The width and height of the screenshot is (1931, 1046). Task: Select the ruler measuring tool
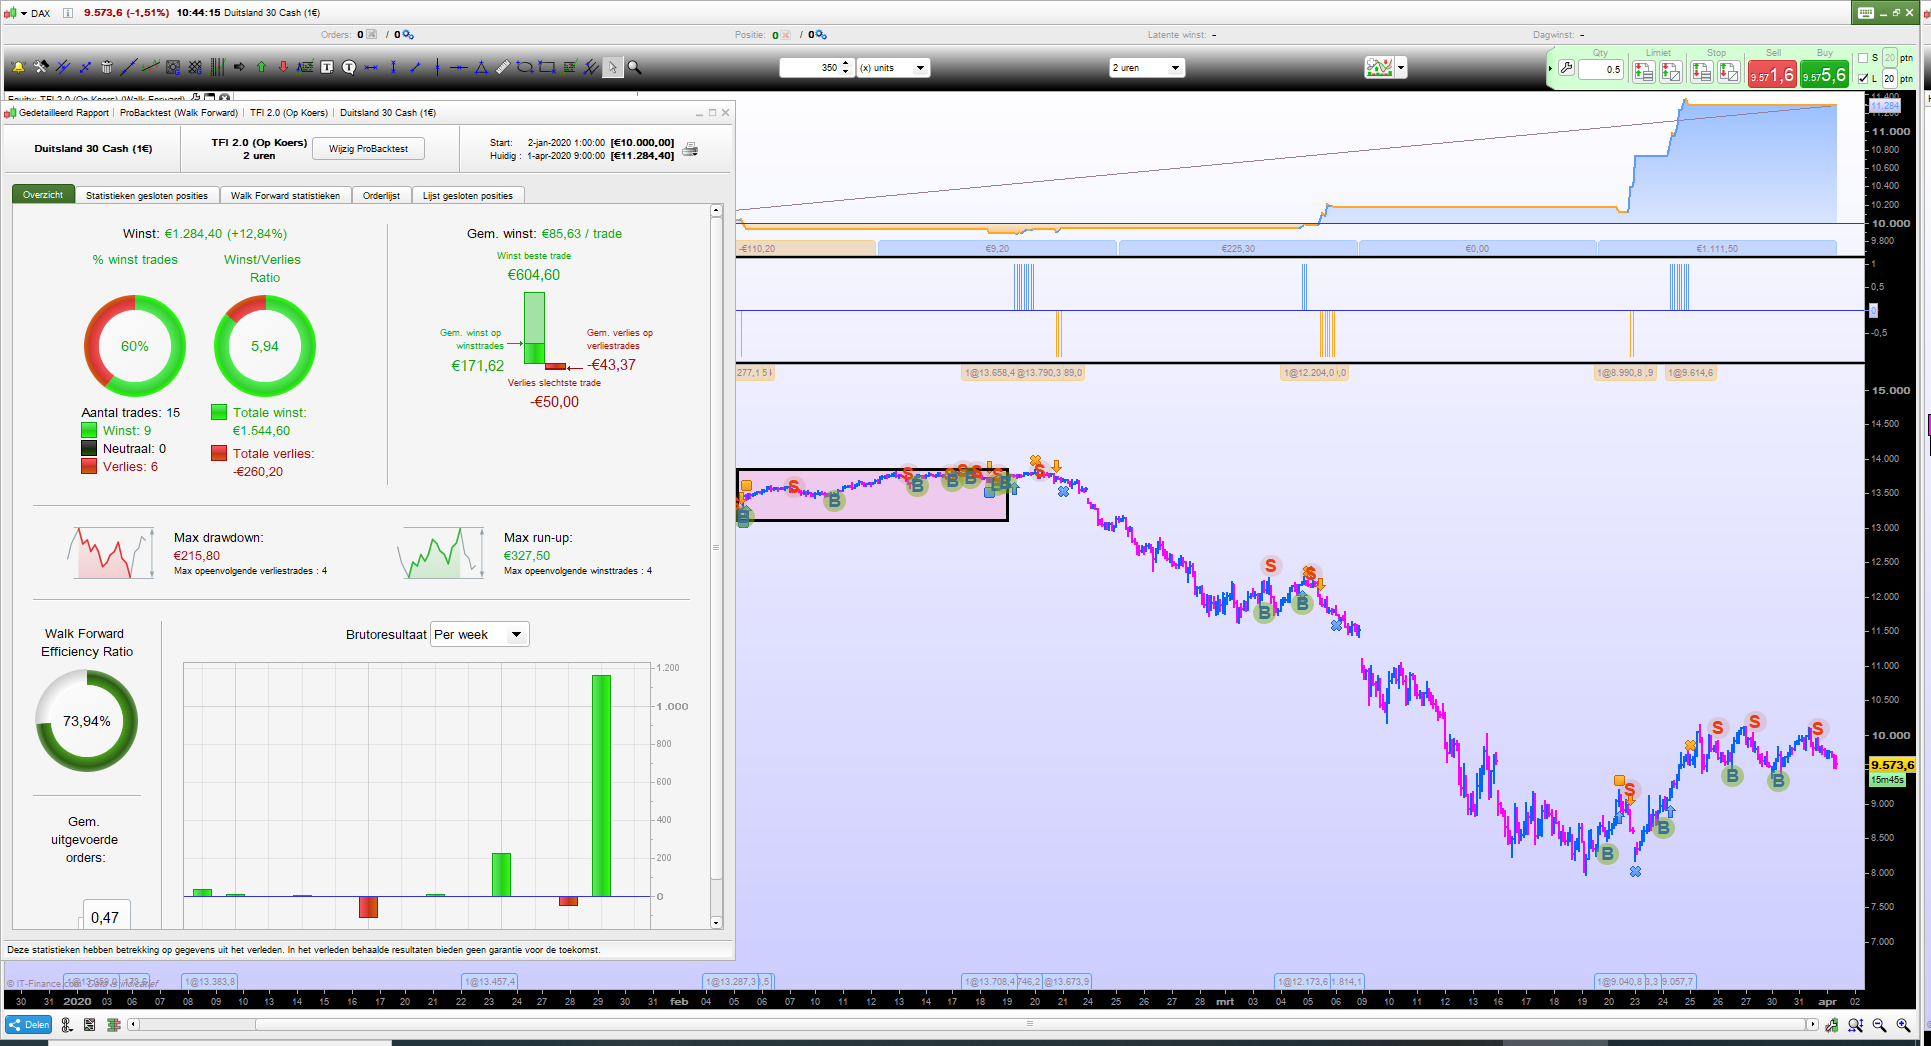coord(503,68)
